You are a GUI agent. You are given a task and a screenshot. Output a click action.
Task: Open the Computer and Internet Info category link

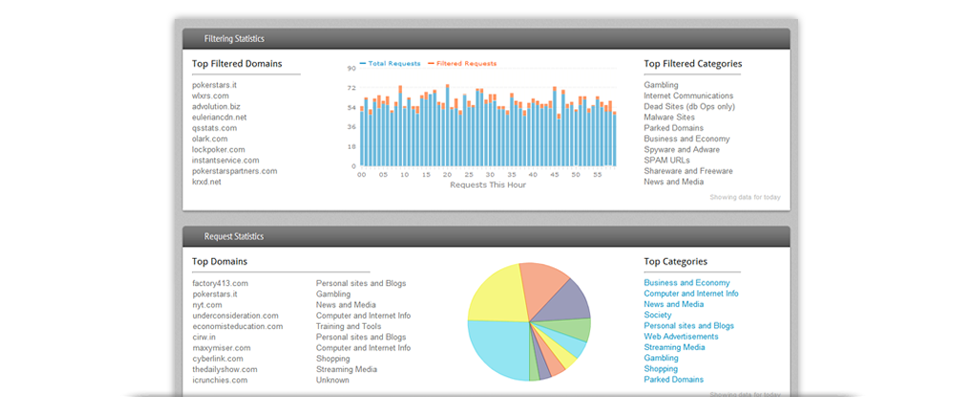pyautogui.click(x=691, y=293)
